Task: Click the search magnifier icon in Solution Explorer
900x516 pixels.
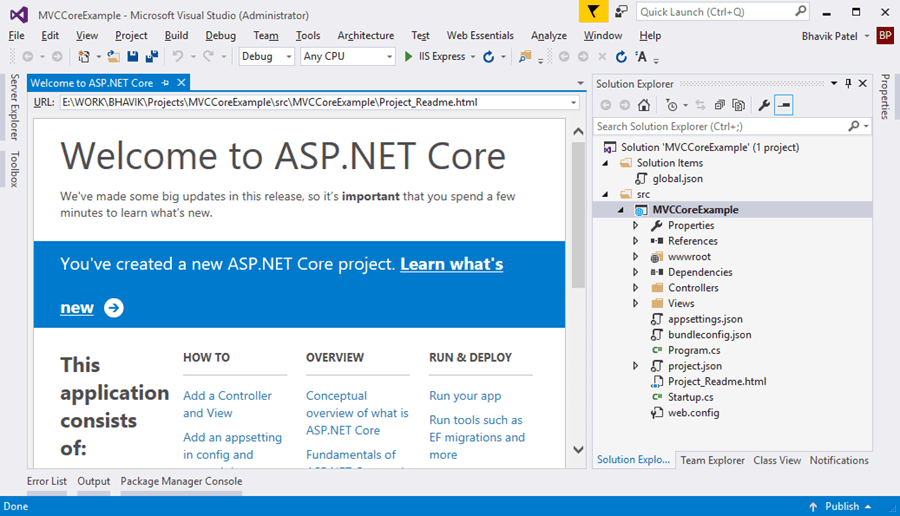Action: click(x=854, y=126)
